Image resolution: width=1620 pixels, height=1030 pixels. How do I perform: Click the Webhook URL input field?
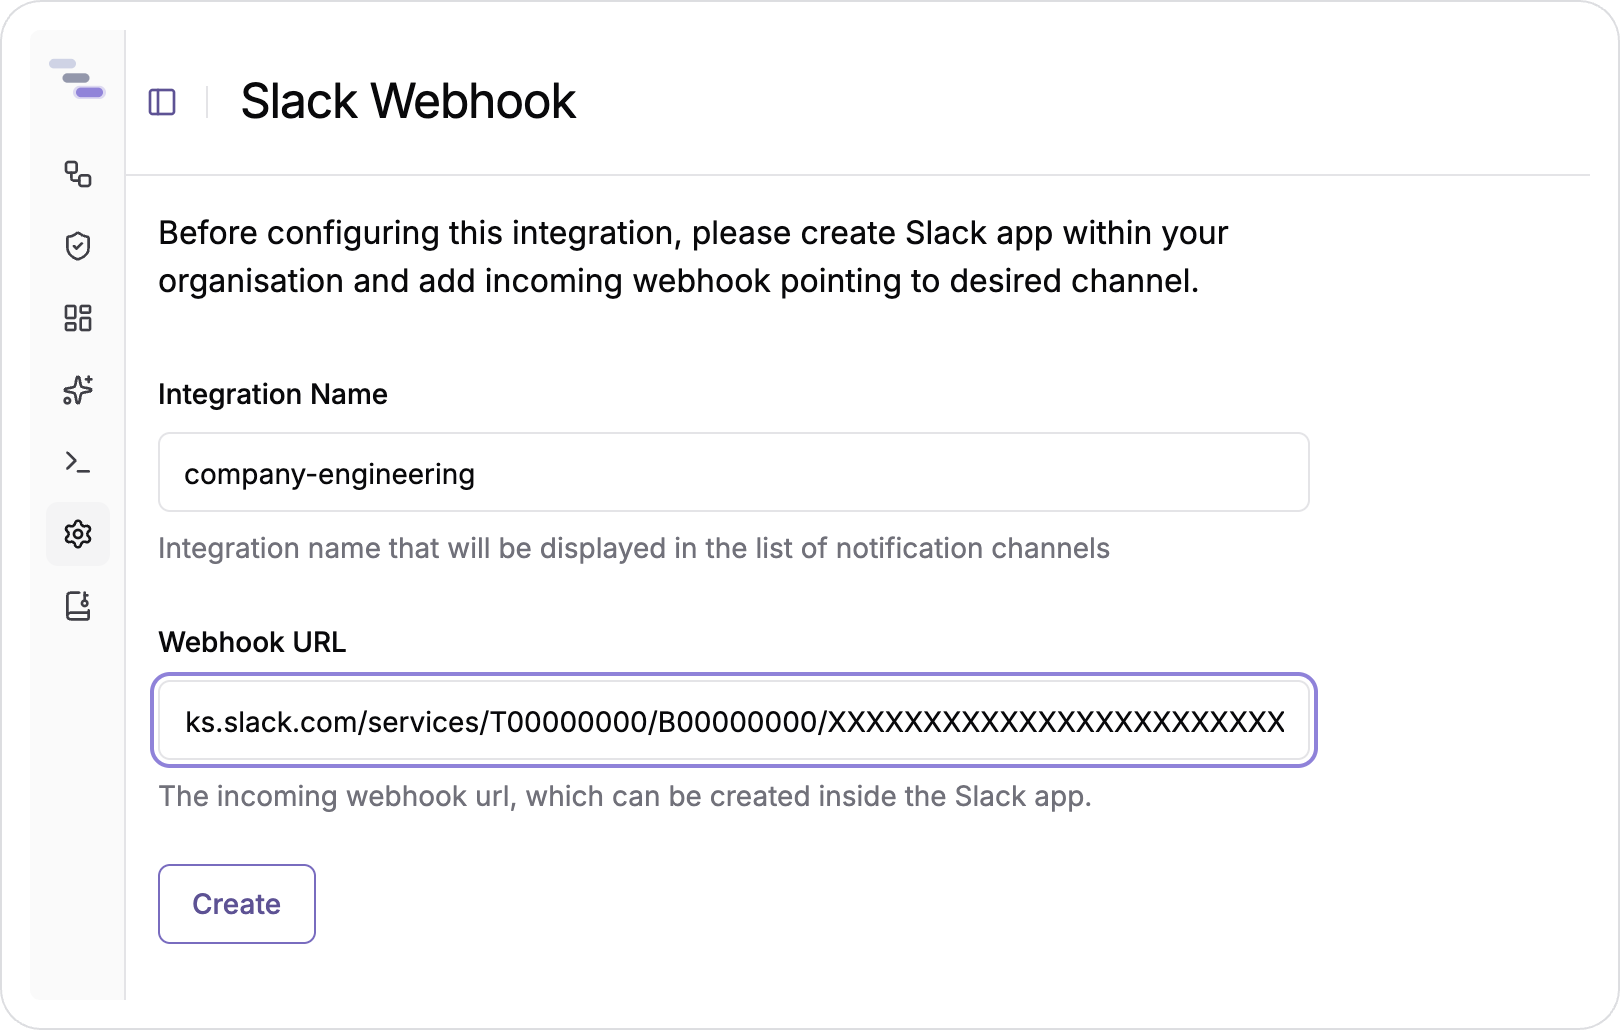tap(734, 720)
